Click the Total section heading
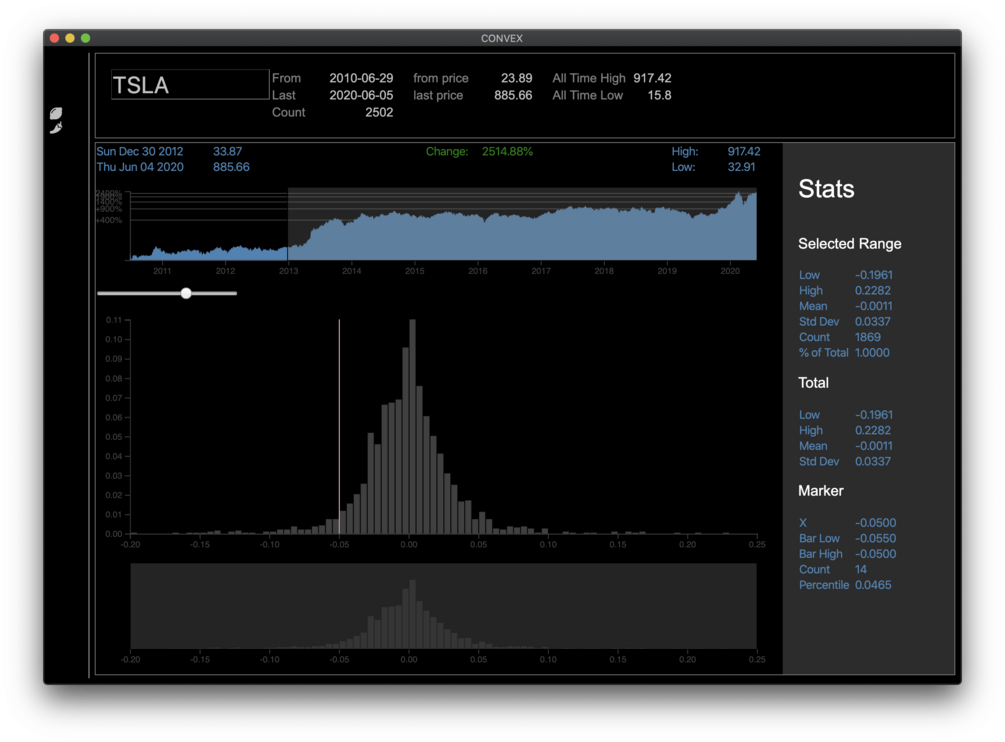Image resolution: width=1005 pixels, height=742 pixels. pyautogui.click(x=813, y=383)
